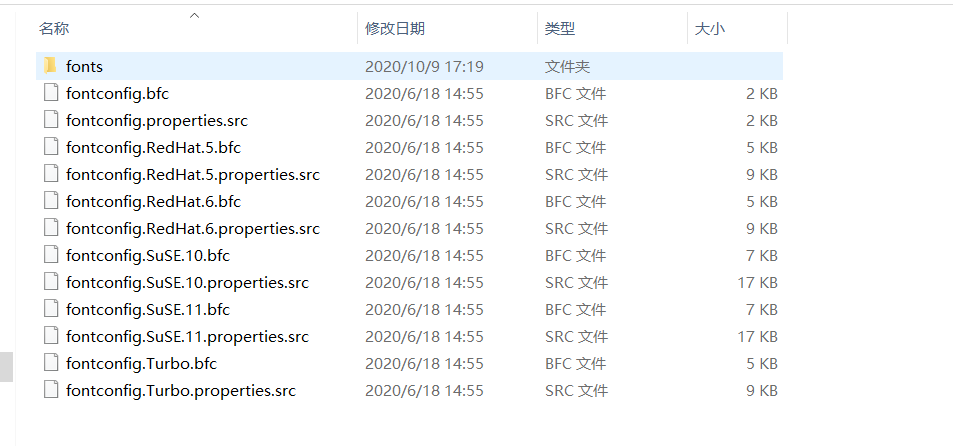The image size is (953, 446).
Task: Sort files by 修改日期 column header
Action: 394,29
